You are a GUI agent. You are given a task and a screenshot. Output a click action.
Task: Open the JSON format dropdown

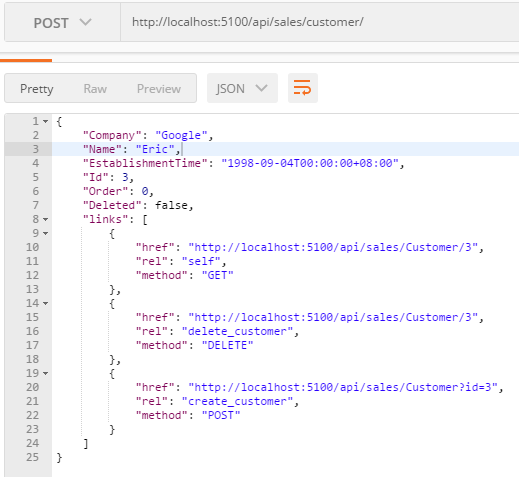pyautogui.click(x=242, y=88)
